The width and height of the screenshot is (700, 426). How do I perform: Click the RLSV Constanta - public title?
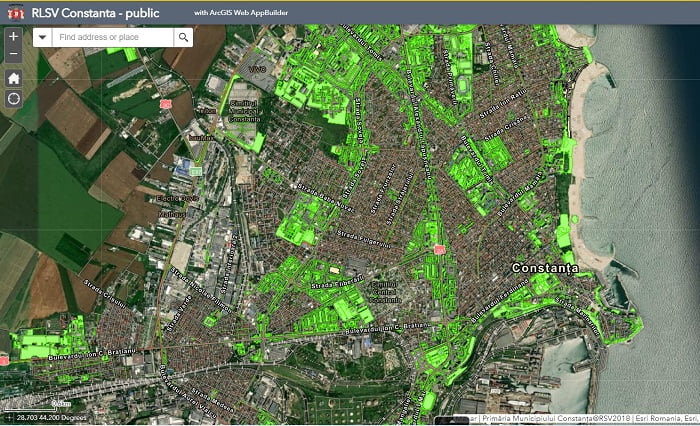[95, 13]
